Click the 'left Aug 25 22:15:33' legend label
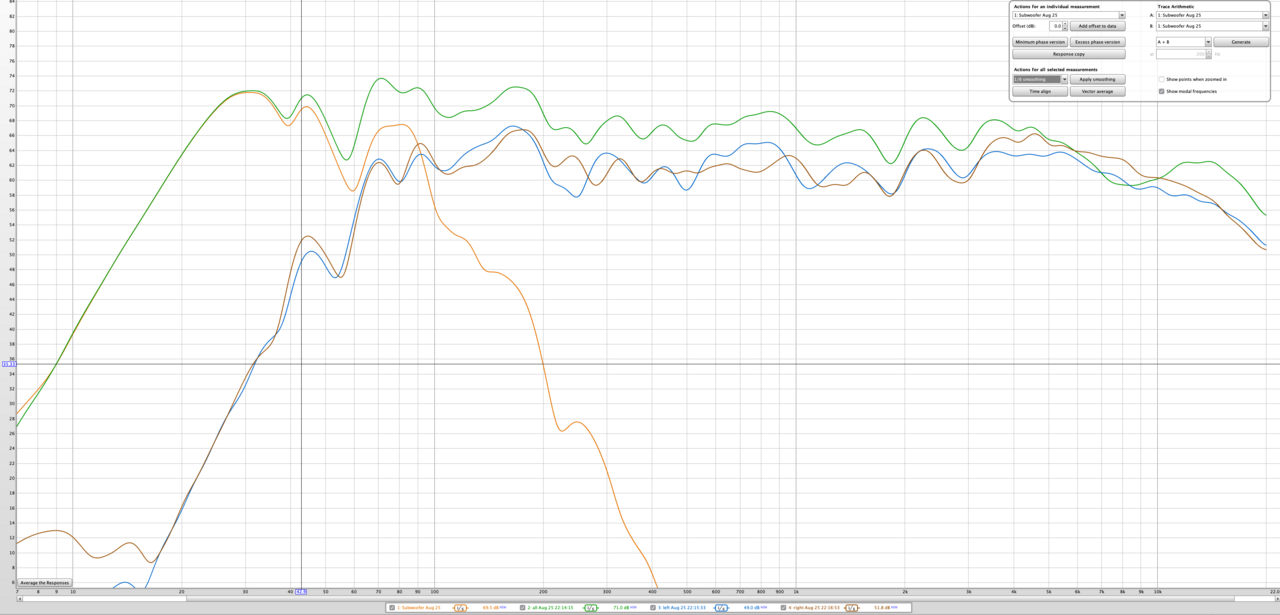 680,607
